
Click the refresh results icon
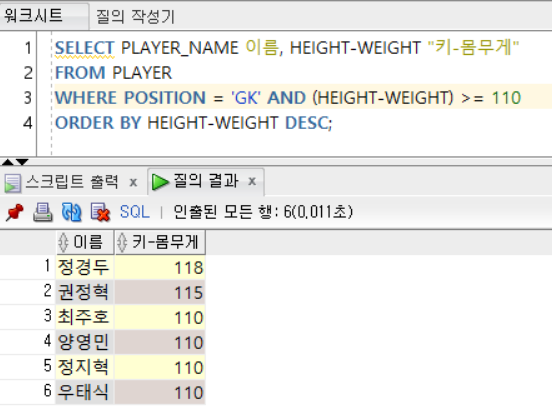click(71, 212)
